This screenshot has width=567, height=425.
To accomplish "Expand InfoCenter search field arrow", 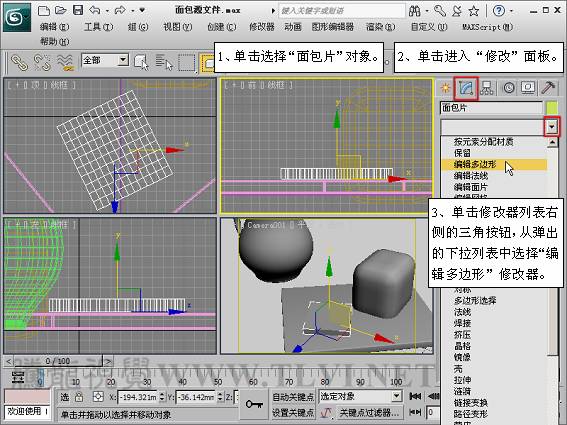I will [x=273, y=11].
